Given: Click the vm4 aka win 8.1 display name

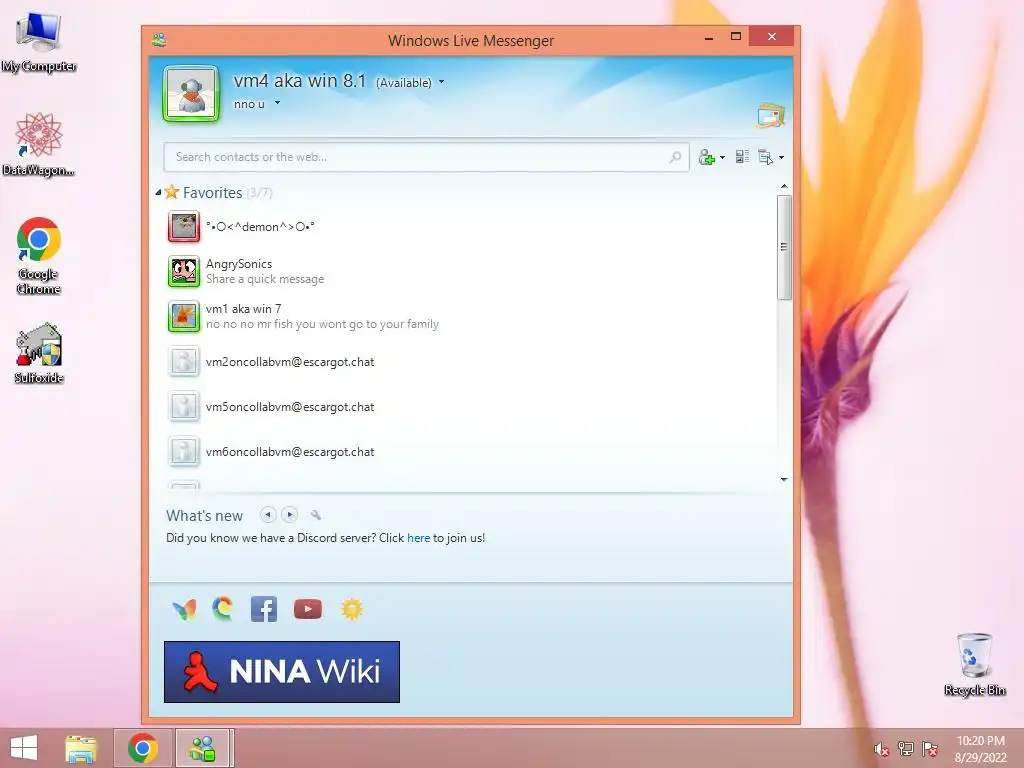Looking at the screenshot, I should (x=300, y=81).
